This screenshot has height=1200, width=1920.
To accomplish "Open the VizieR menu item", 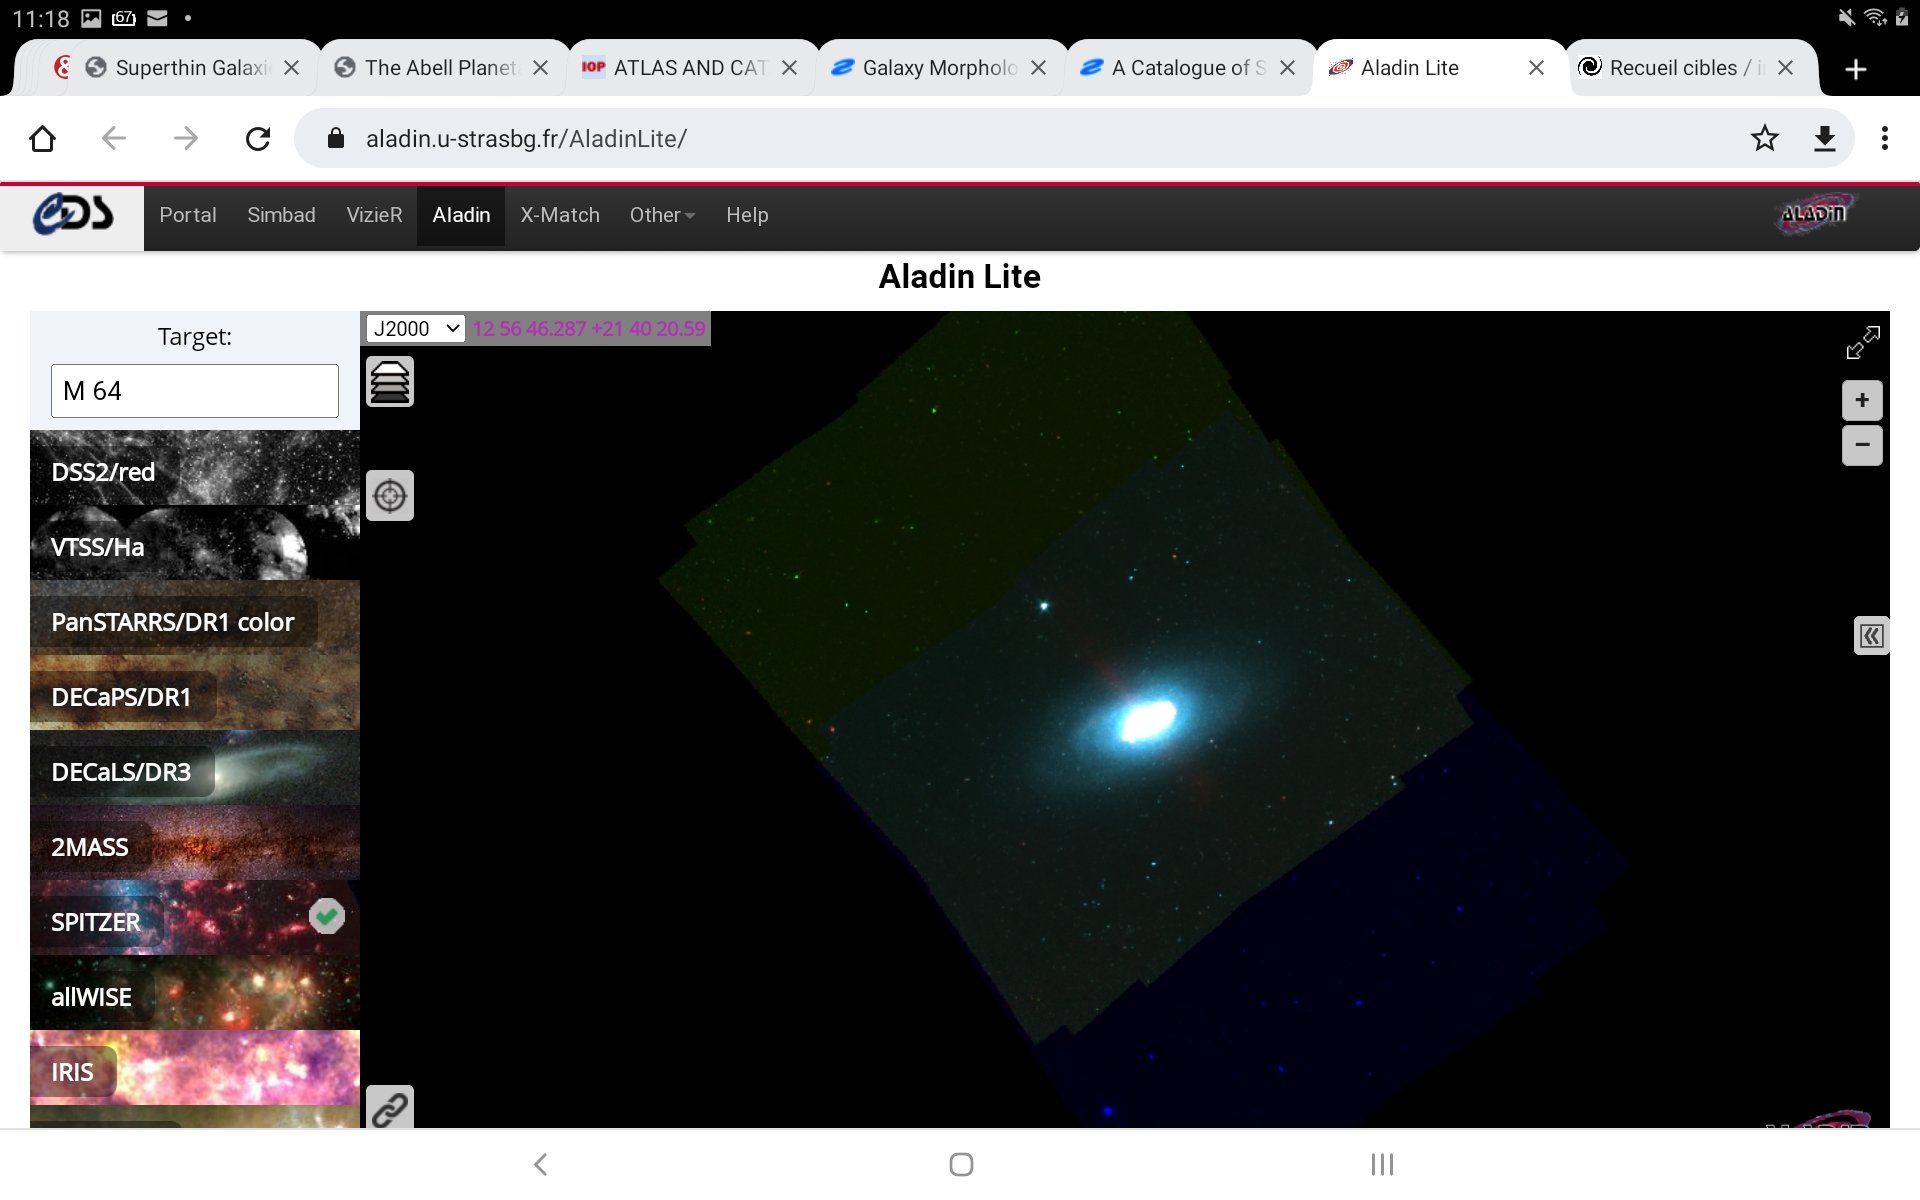I will click(x=374, y=215).
